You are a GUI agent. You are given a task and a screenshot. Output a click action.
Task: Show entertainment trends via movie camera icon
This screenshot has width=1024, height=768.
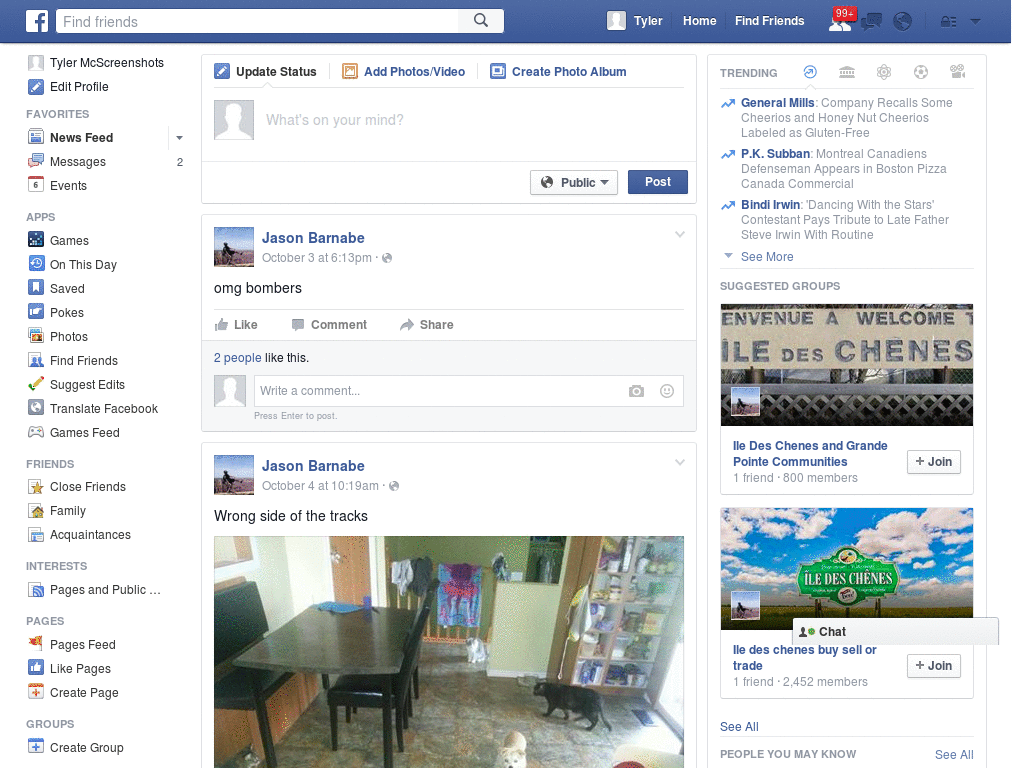(958, 72)
